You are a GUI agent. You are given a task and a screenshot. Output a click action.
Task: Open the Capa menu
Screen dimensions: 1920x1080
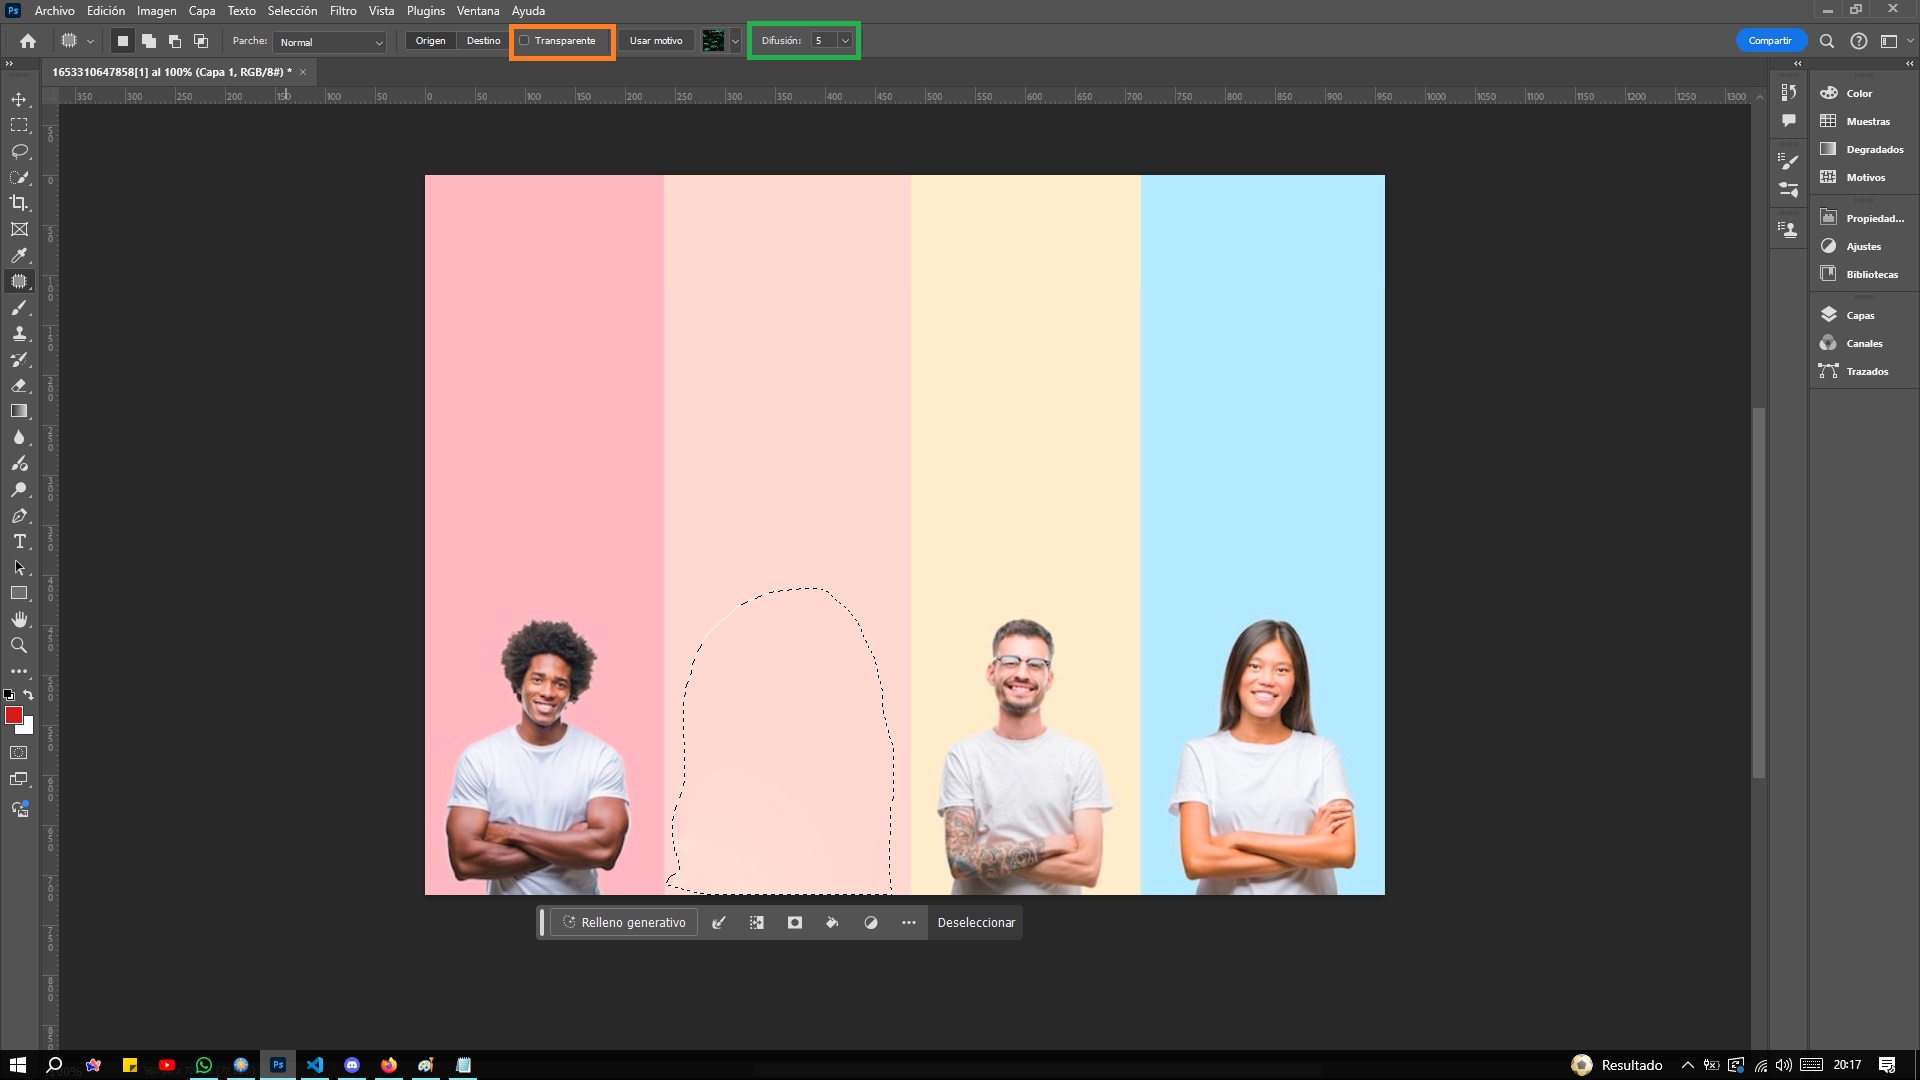[x=202, y=11]
